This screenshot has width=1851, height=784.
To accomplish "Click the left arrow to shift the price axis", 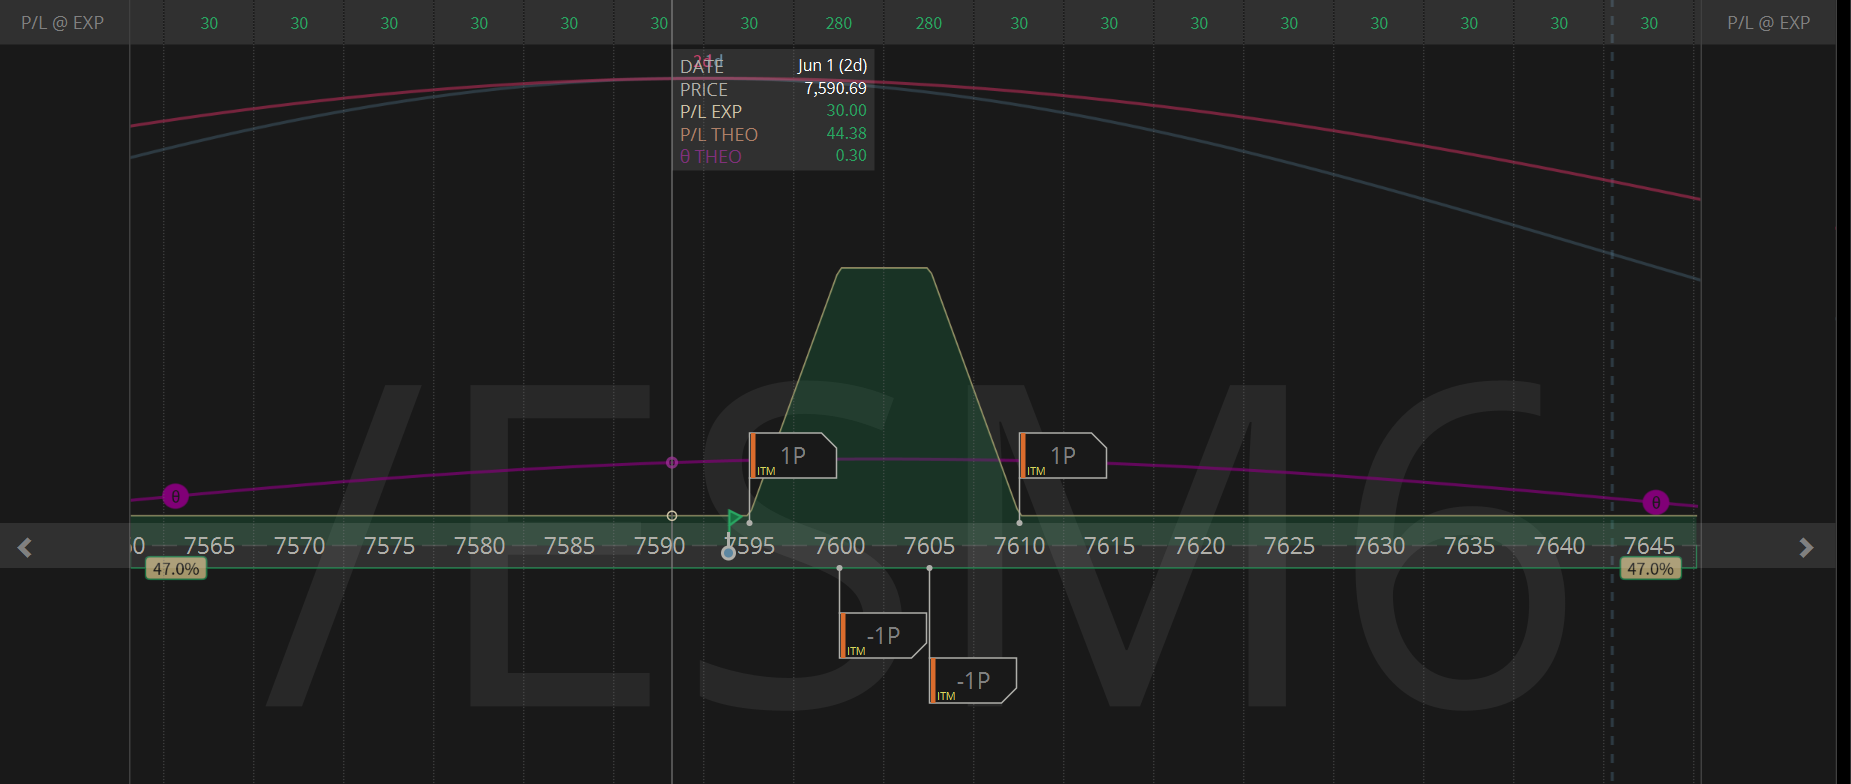I will pyautogui.click(x=25, y=547).
